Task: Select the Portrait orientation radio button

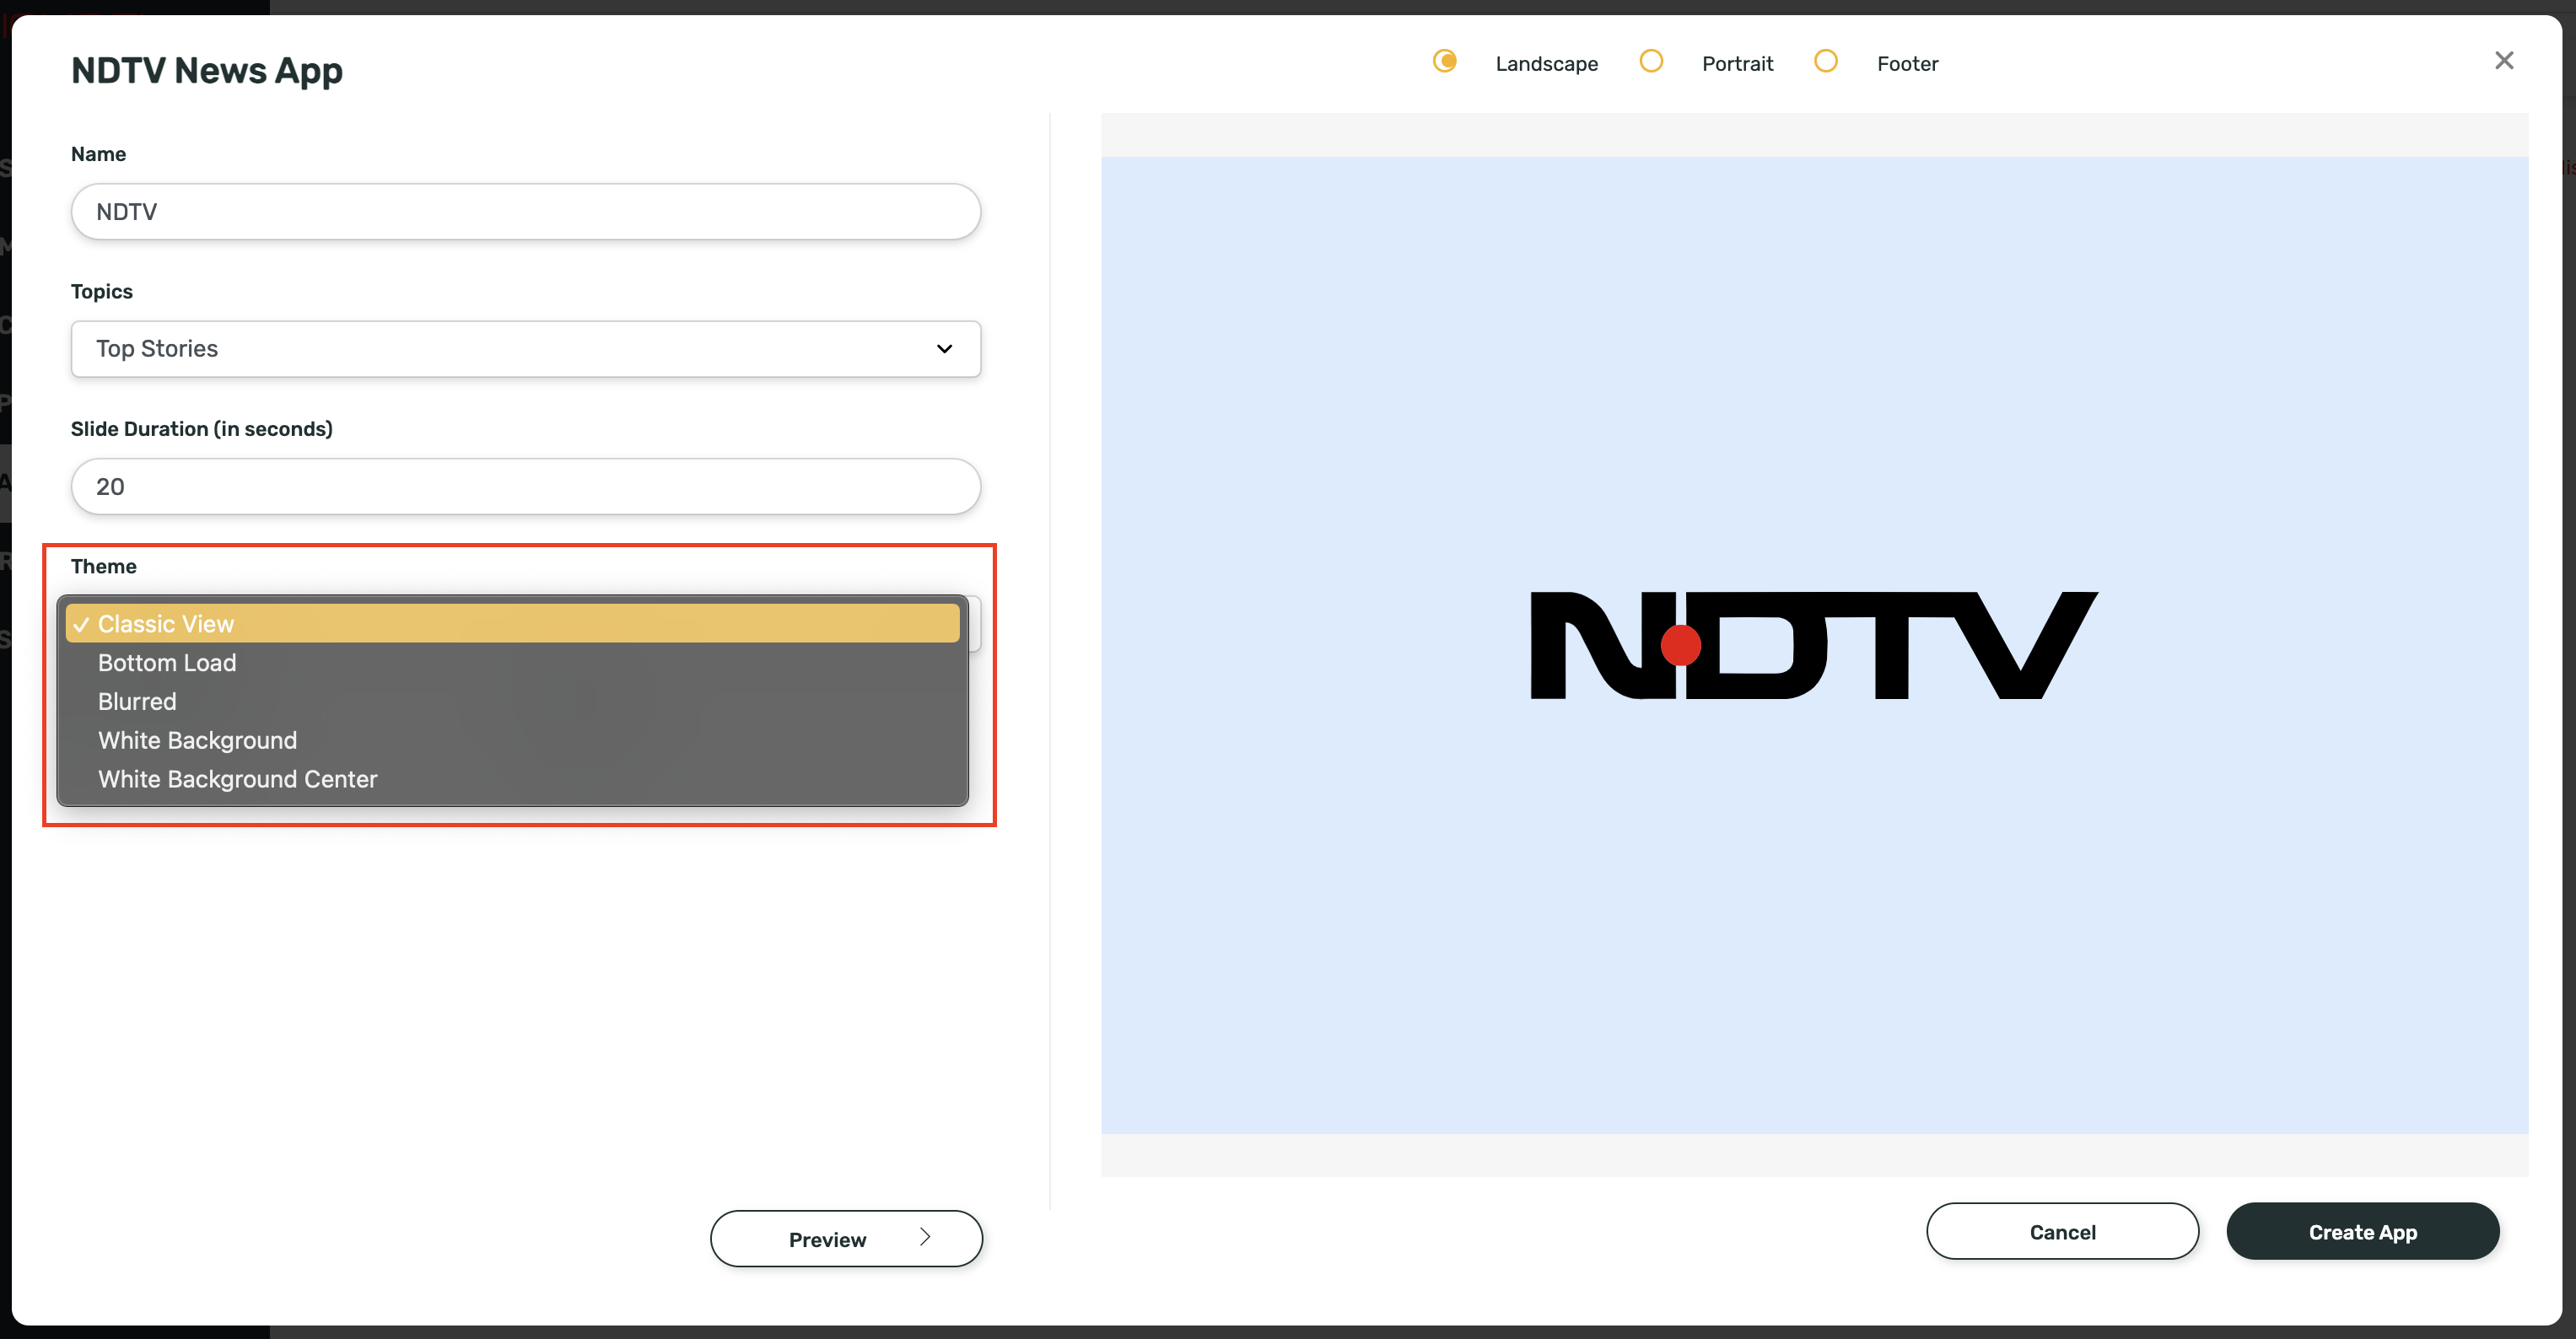Action: (1651, 61)
